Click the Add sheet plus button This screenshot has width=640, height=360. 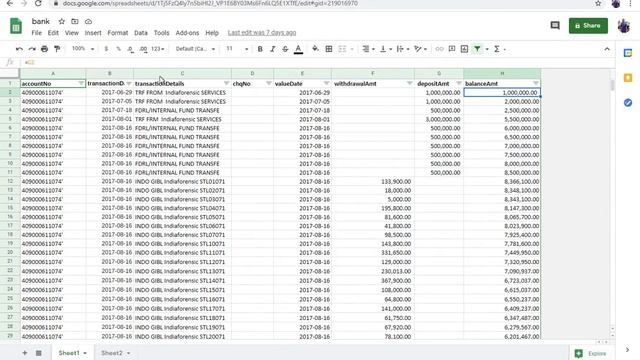point(25,353)
